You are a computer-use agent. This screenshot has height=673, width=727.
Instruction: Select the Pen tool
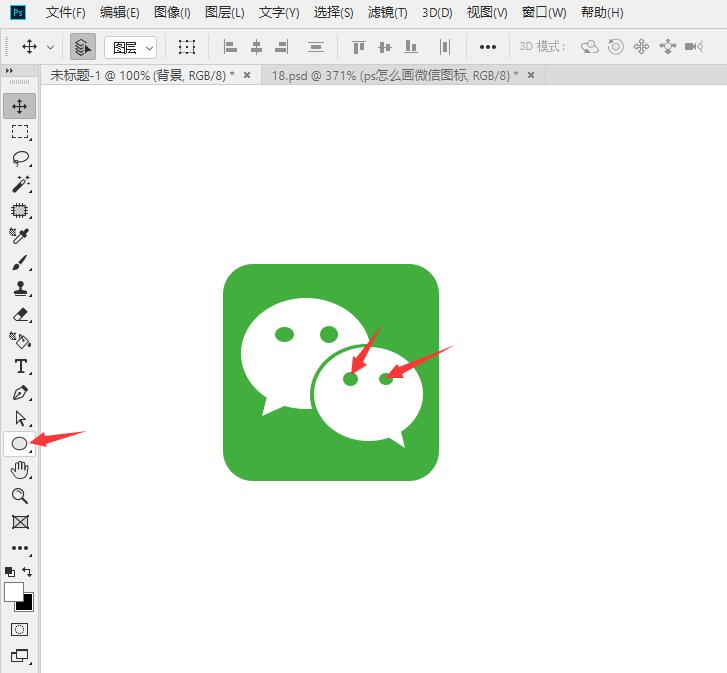pos(20,393)
